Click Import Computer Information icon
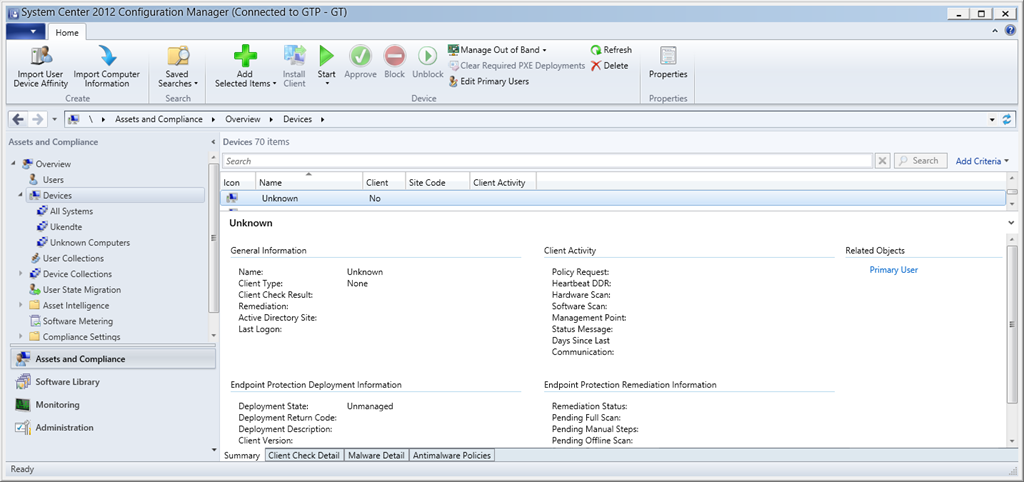 pos(107,56)
